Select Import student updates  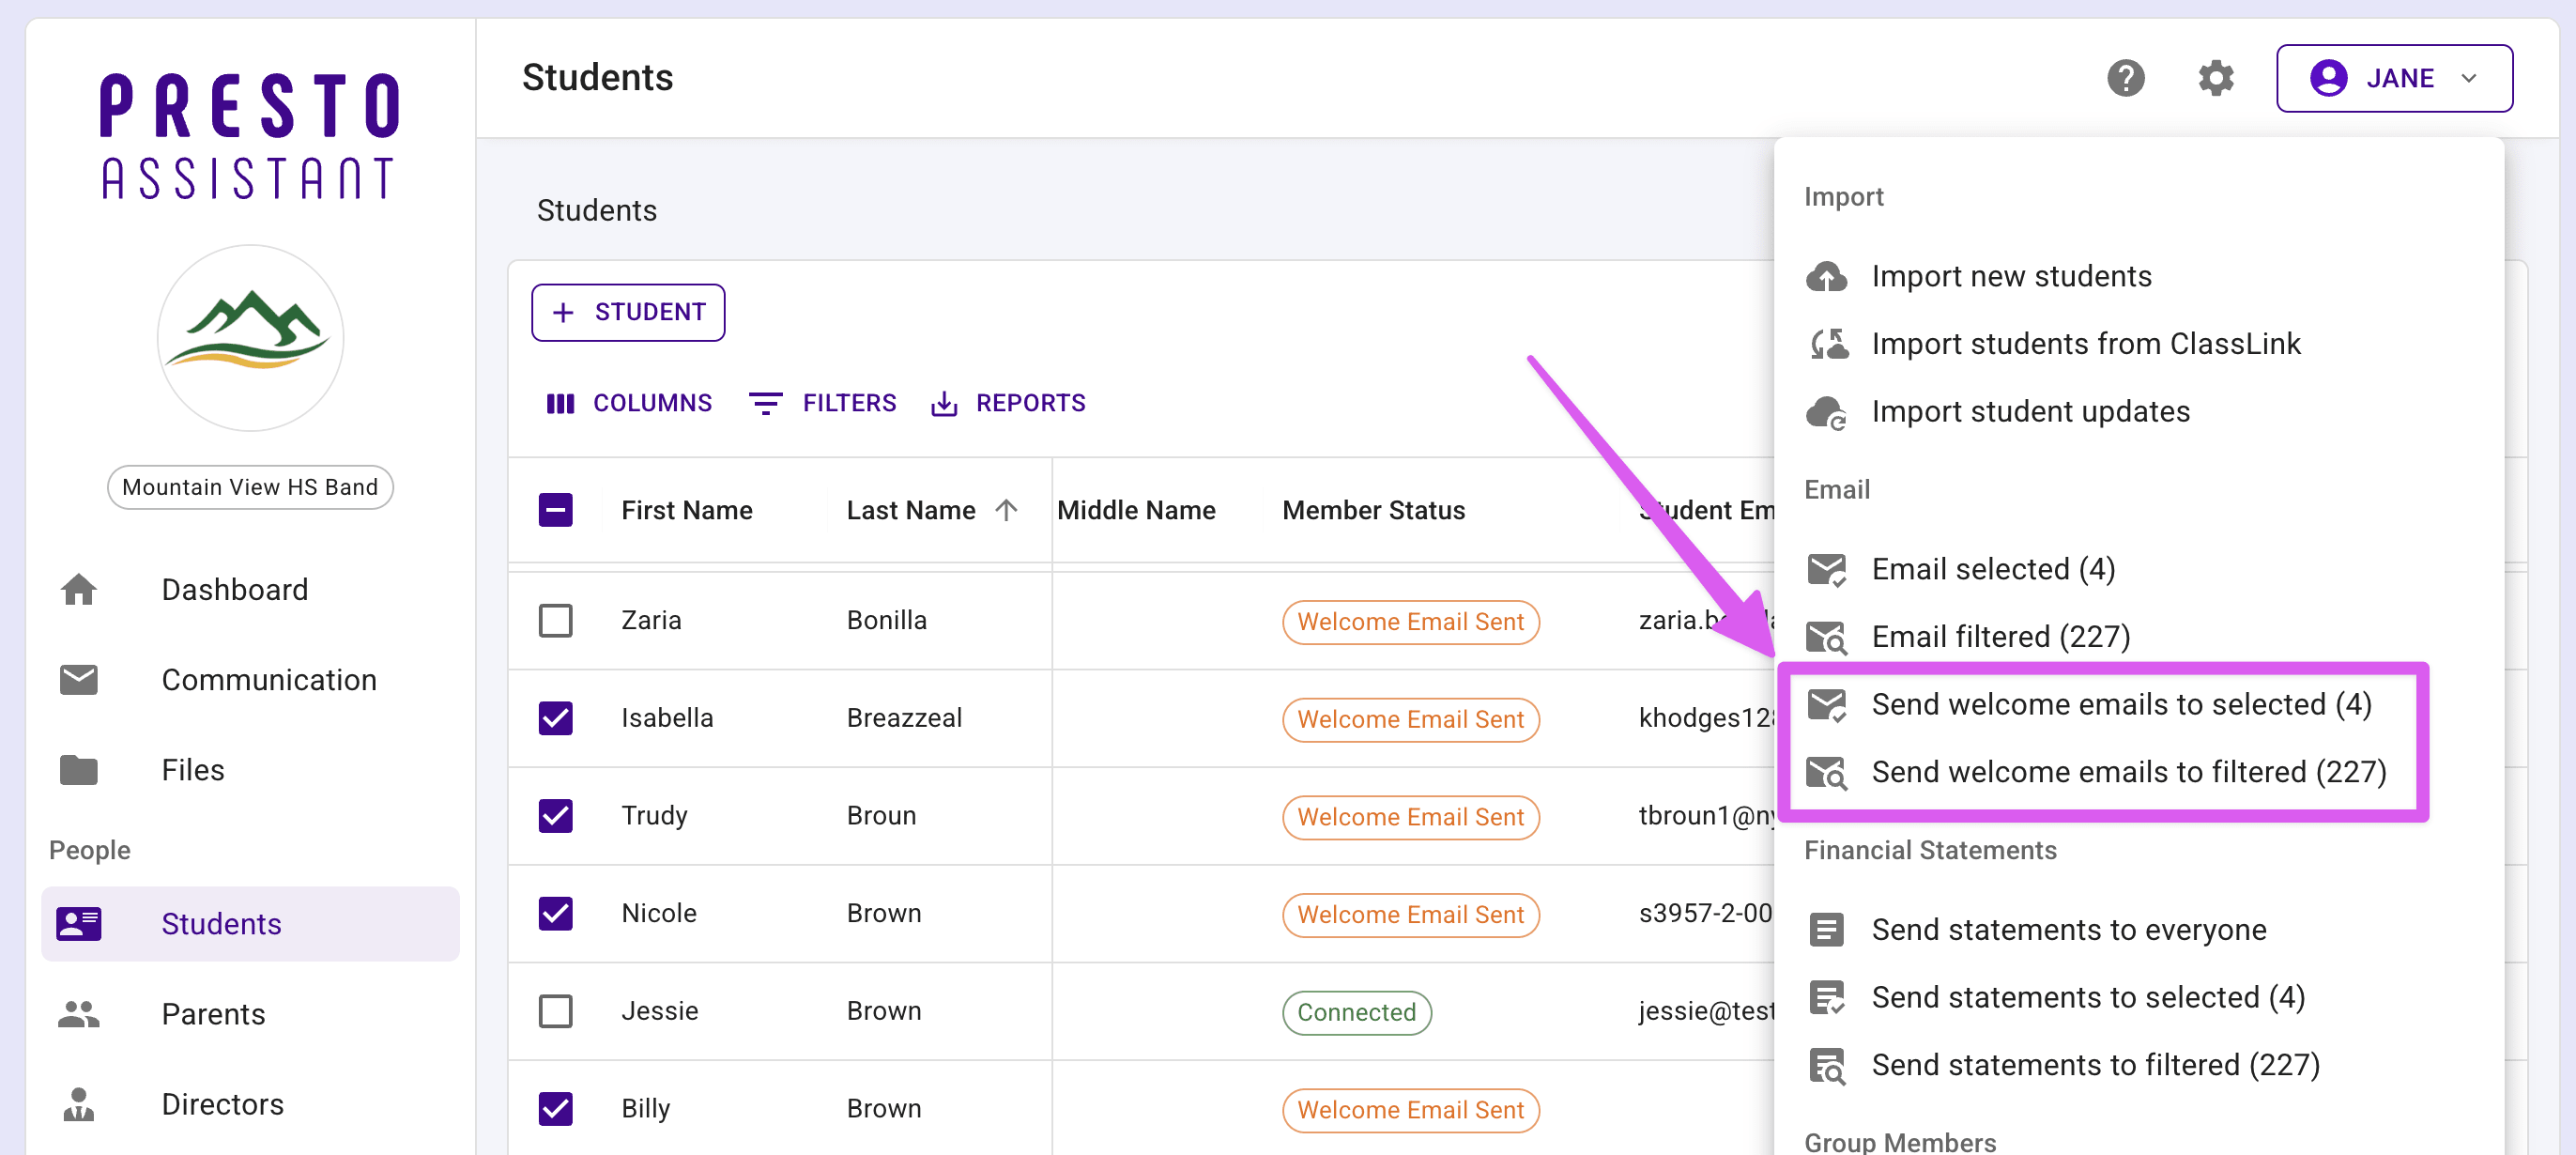[x=2139, y=412]
